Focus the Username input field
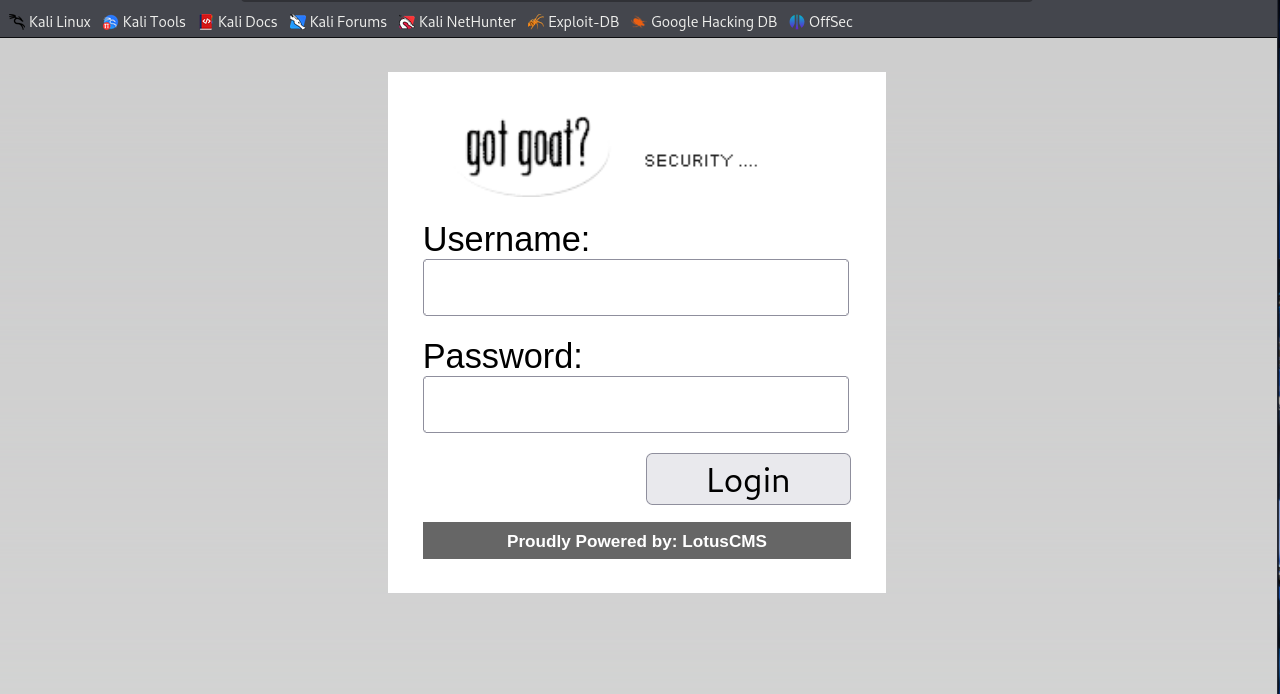The width and height of the screenshot is (1280, 694). pyautogui.click(x=636, y=287)
